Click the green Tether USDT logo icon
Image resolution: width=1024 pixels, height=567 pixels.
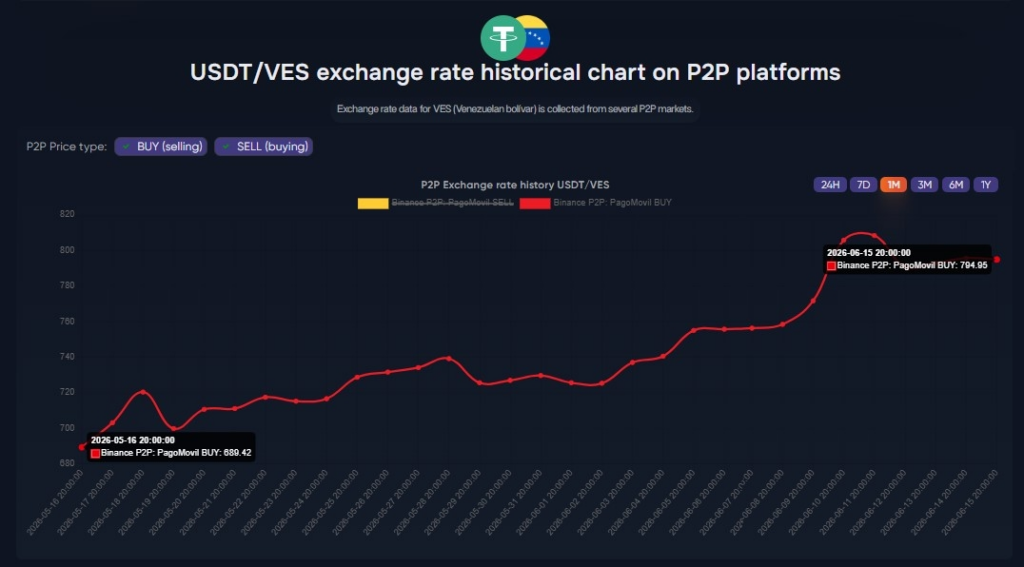coord(503,38)
